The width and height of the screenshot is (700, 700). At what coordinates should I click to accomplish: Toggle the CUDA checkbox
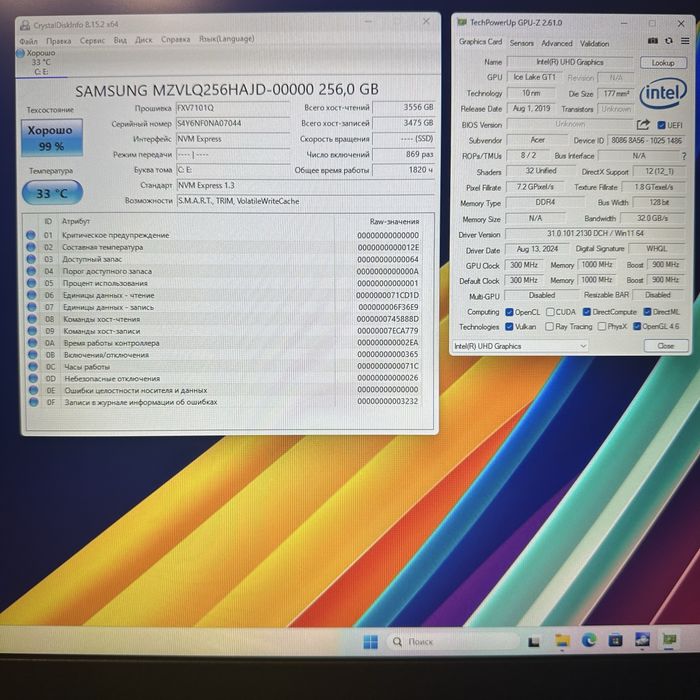550,312
